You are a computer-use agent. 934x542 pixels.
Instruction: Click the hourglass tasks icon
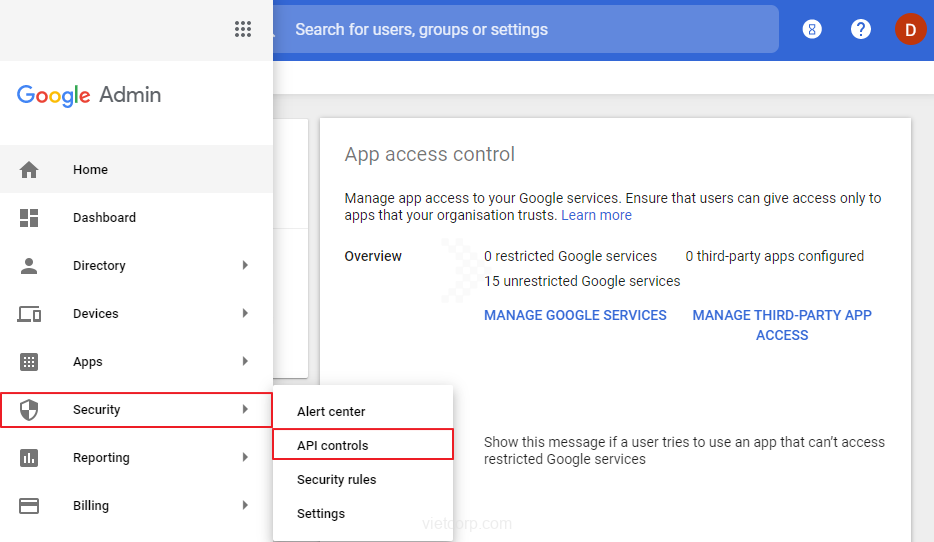(x=812, y=29)
